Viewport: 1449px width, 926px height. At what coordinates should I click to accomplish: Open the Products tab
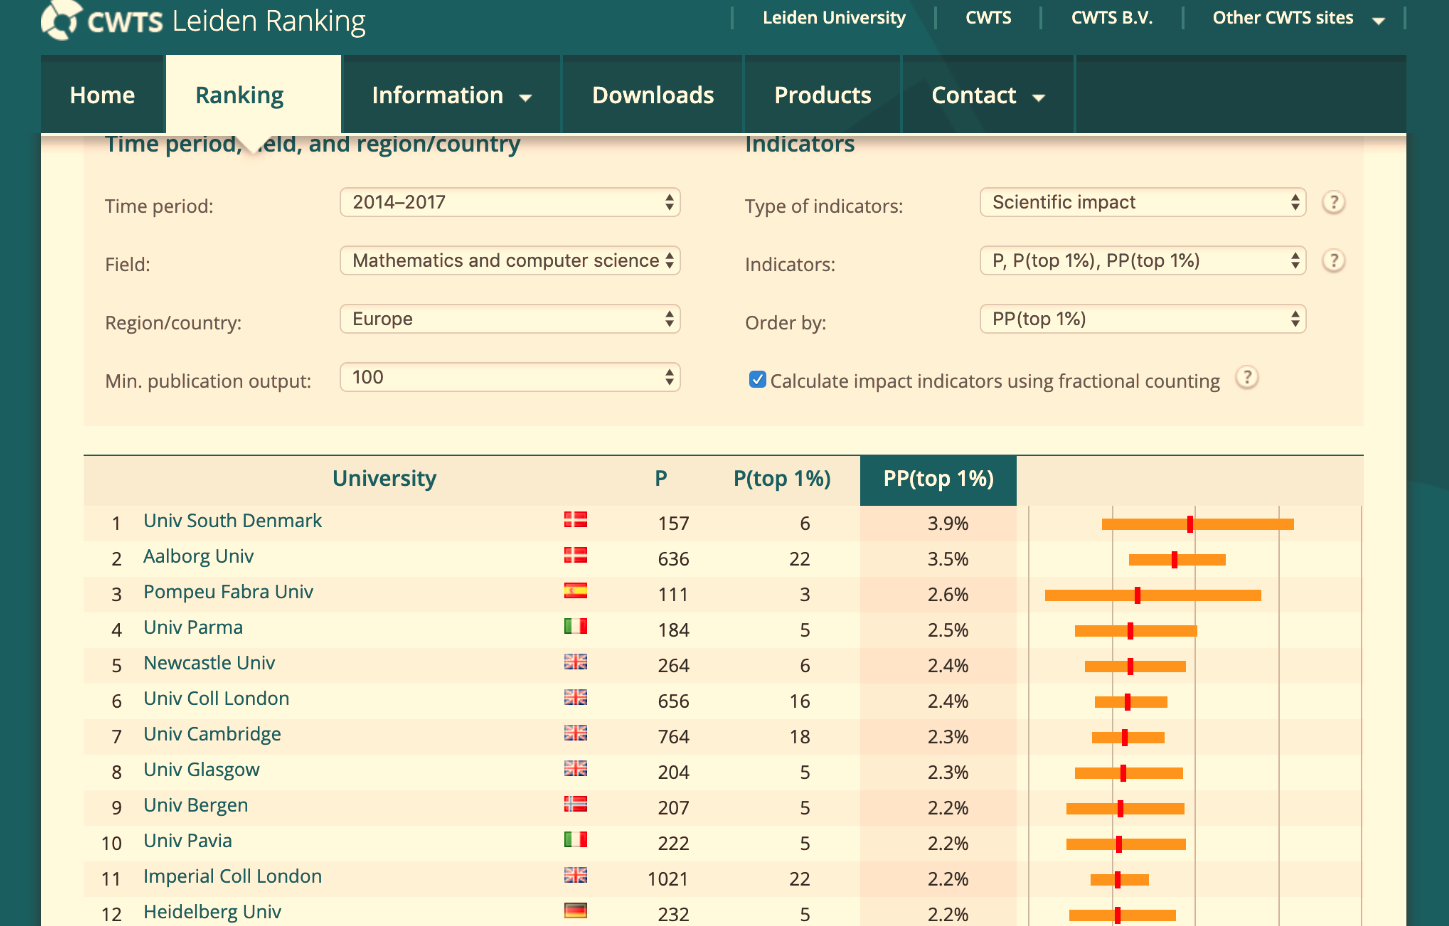pos(823,95)
